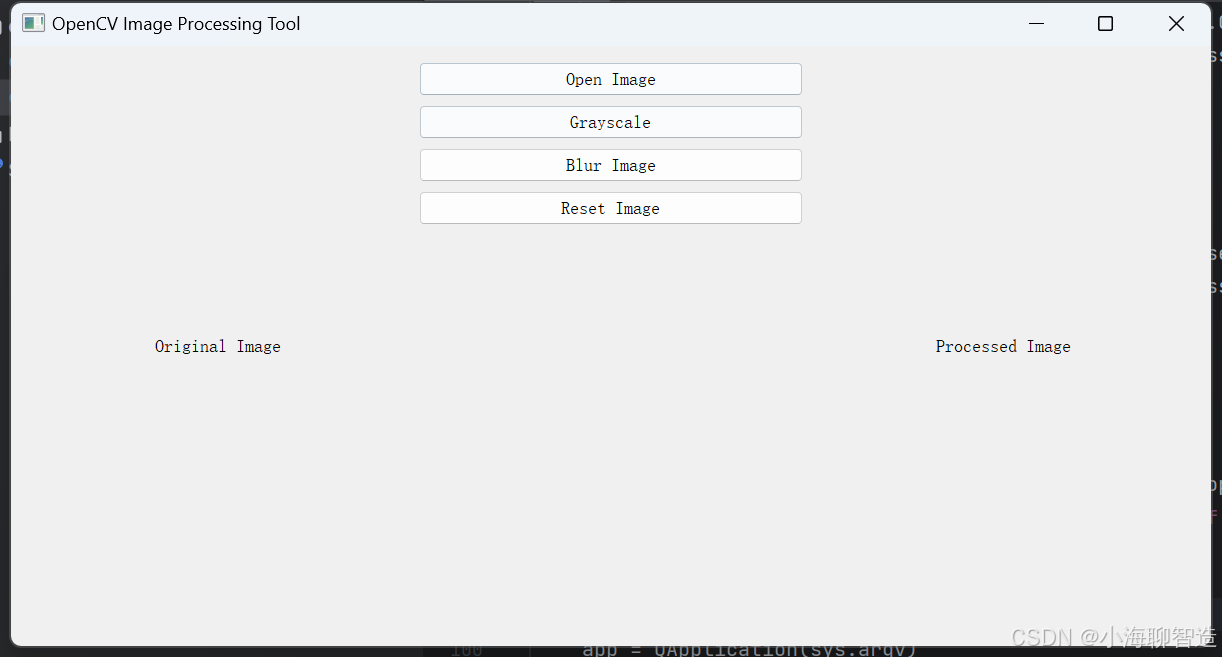Maximize the OpenCV tool window
This screenshot has width=1222, height=657.
[1105, 23]
